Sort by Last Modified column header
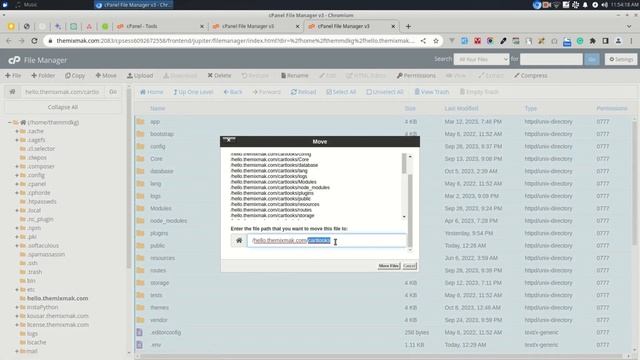Screen dimensions: 640x360 coord(461,108)
